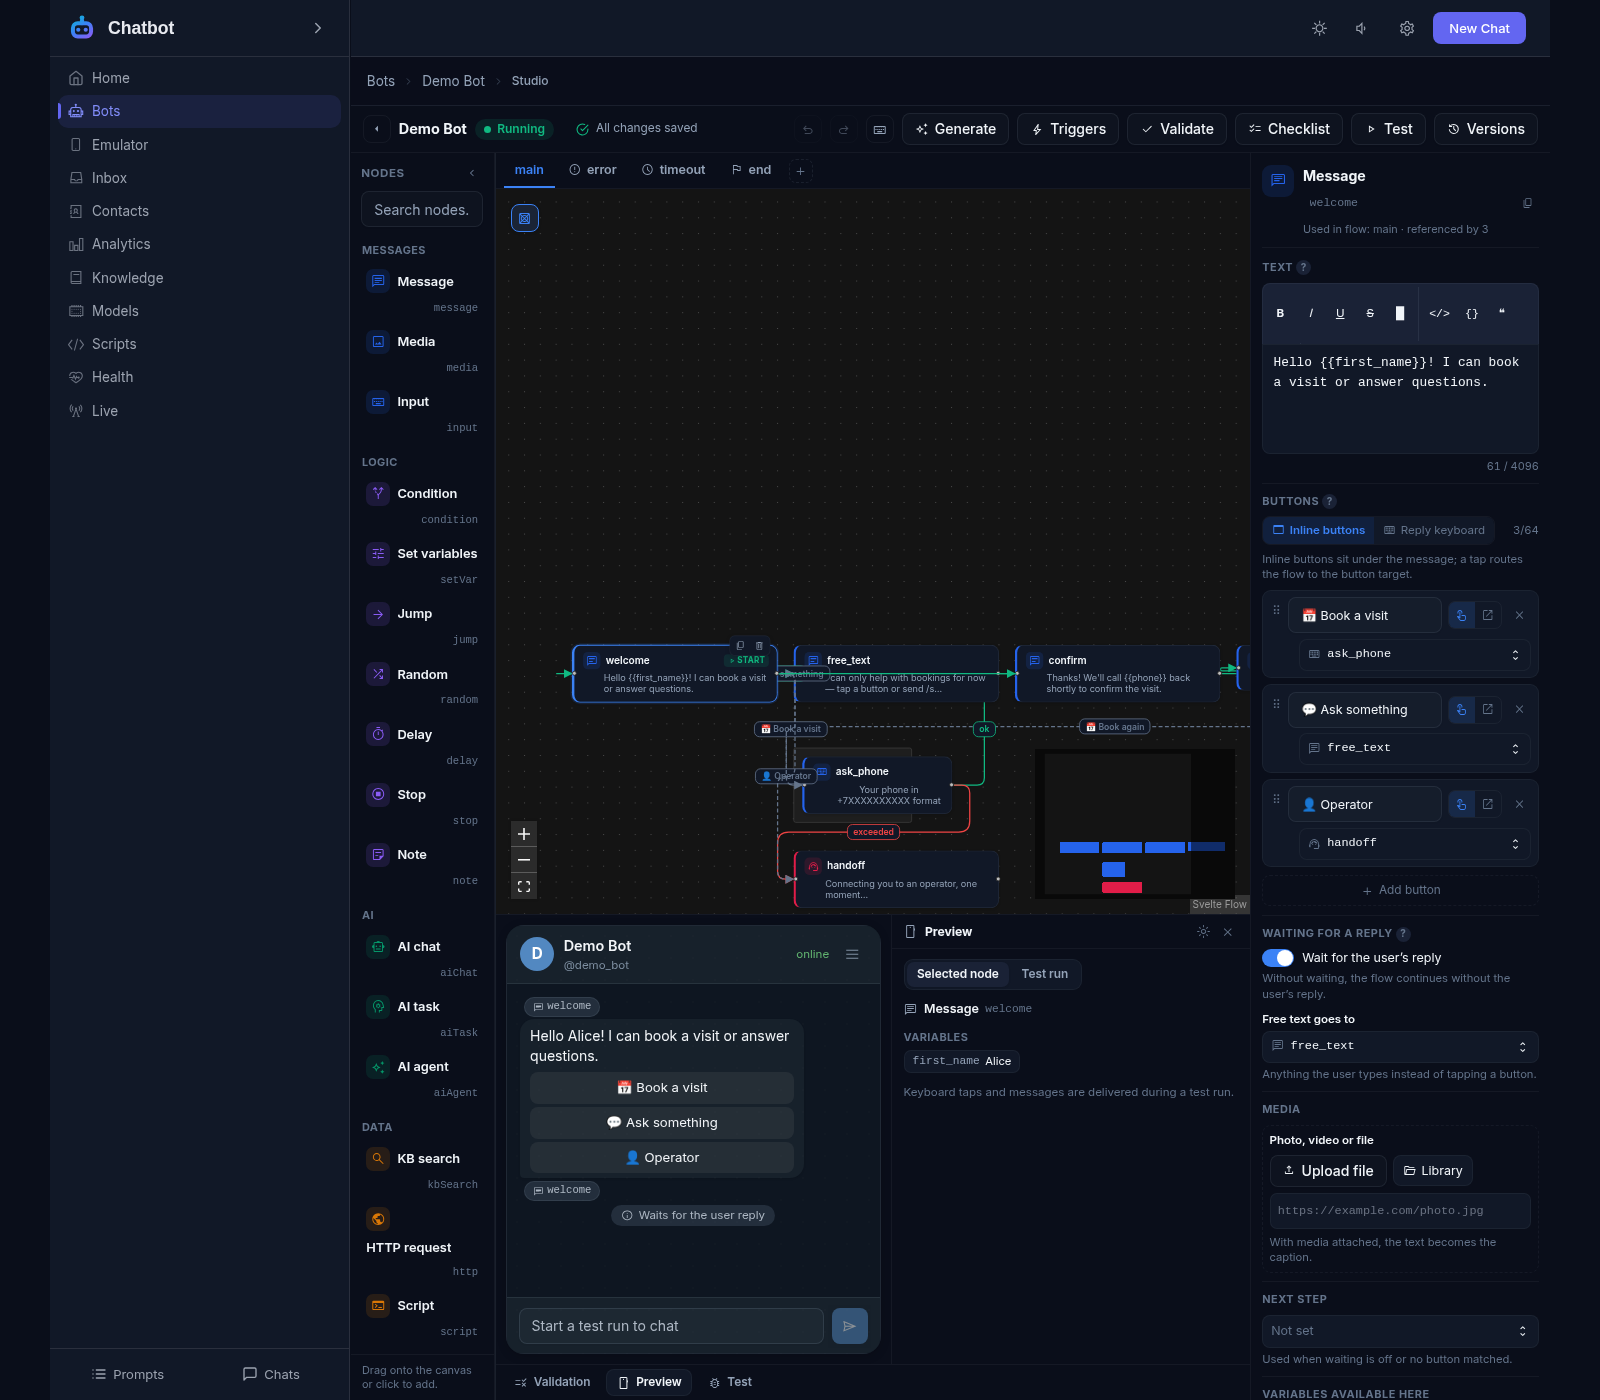Click the canvas grid-snap icon at top-left of canvas

[x=525, y=218]
